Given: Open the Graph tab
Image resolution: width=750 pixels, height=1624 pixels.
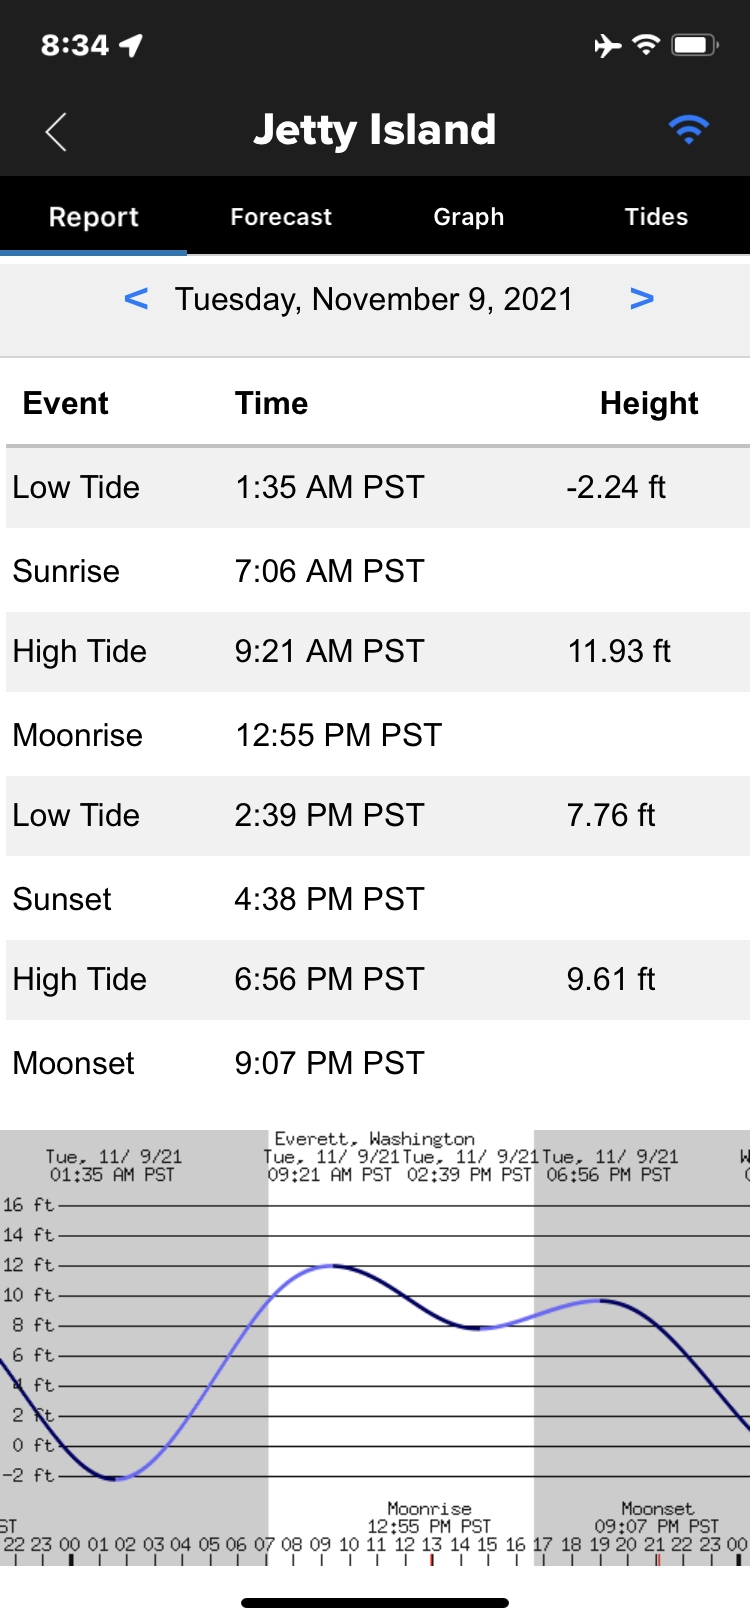Looking at the screenshot, I should pyautogui.click(x=468, y=217).
